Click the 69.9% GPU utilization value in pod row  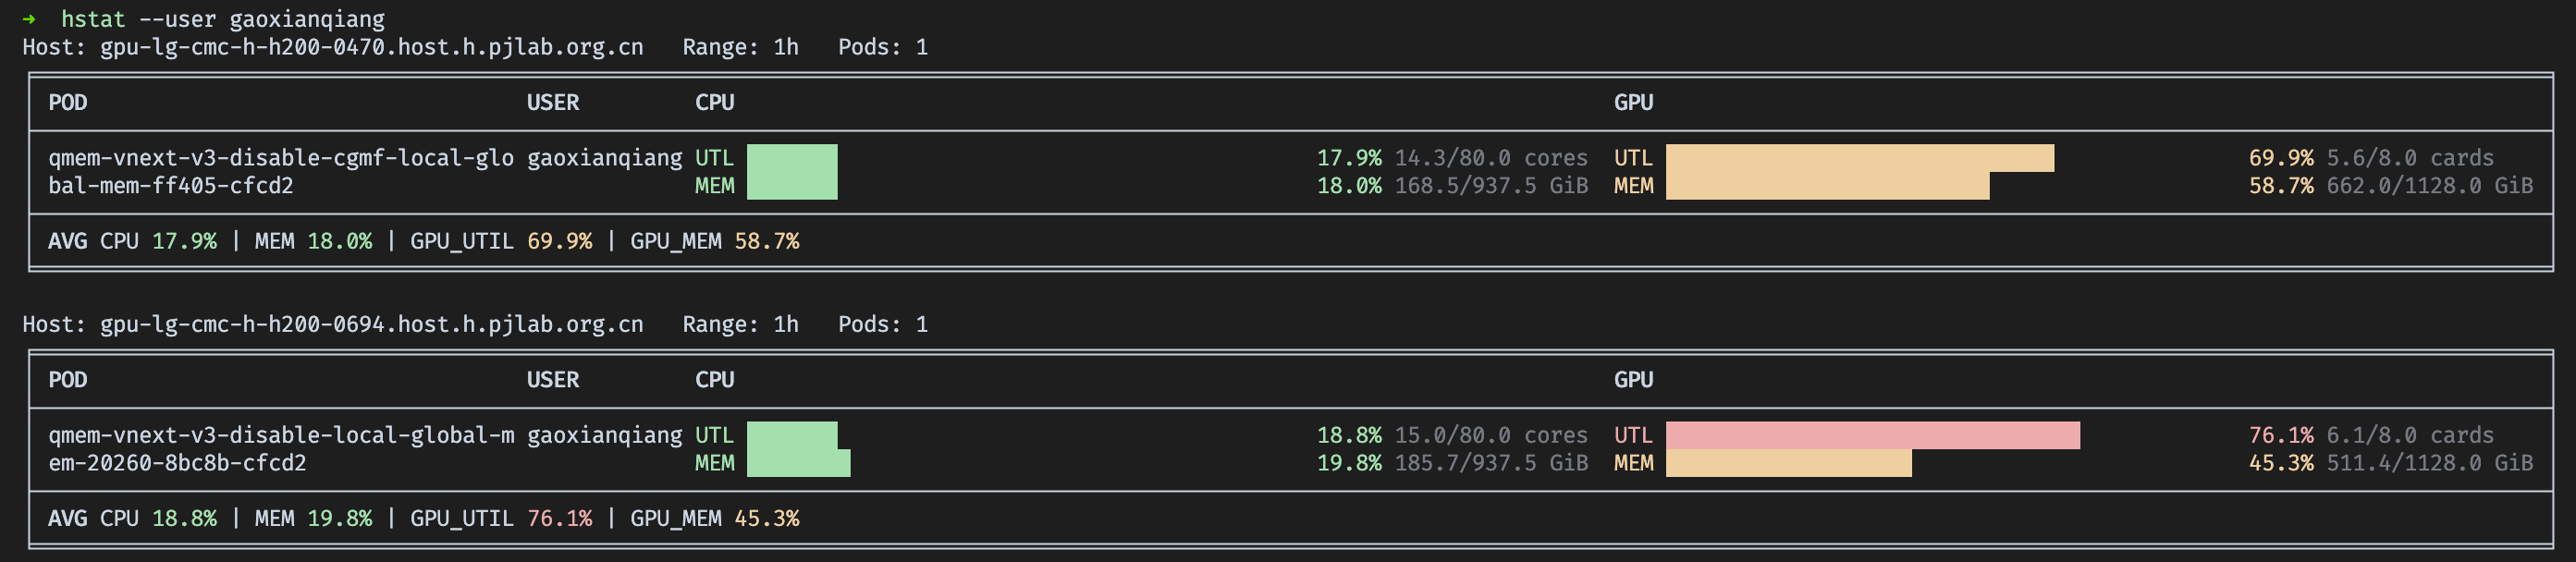[x=2281, y=158]
